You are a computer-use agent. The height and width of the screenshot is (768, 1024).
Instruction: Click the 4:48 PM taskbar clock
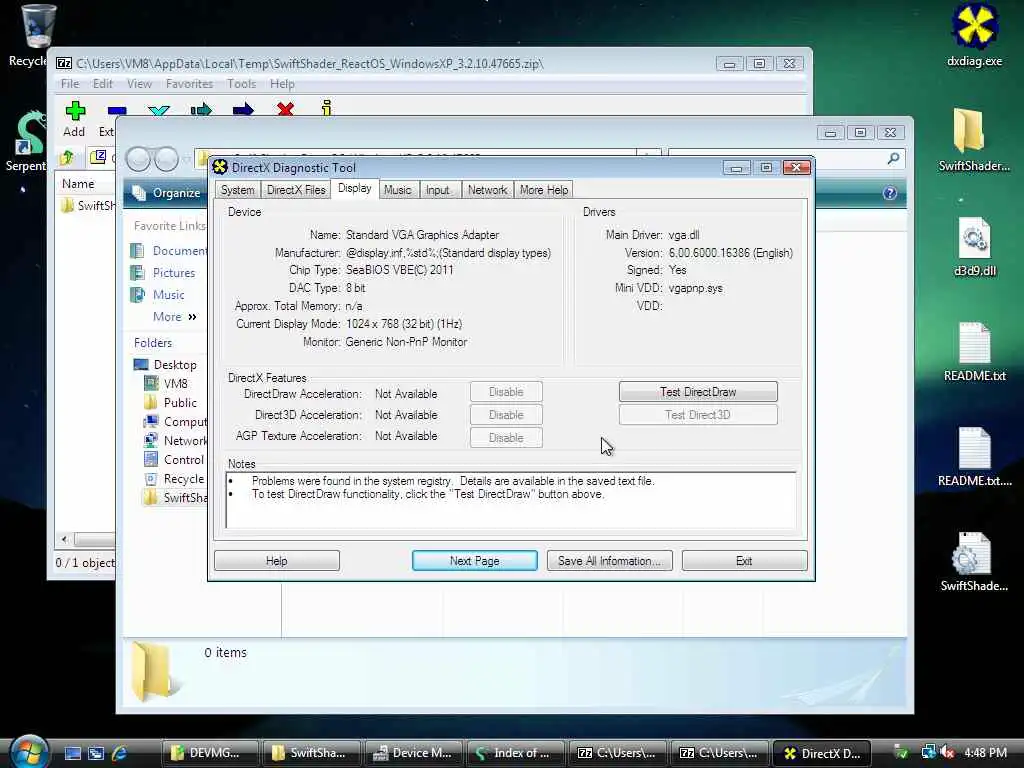985,753
